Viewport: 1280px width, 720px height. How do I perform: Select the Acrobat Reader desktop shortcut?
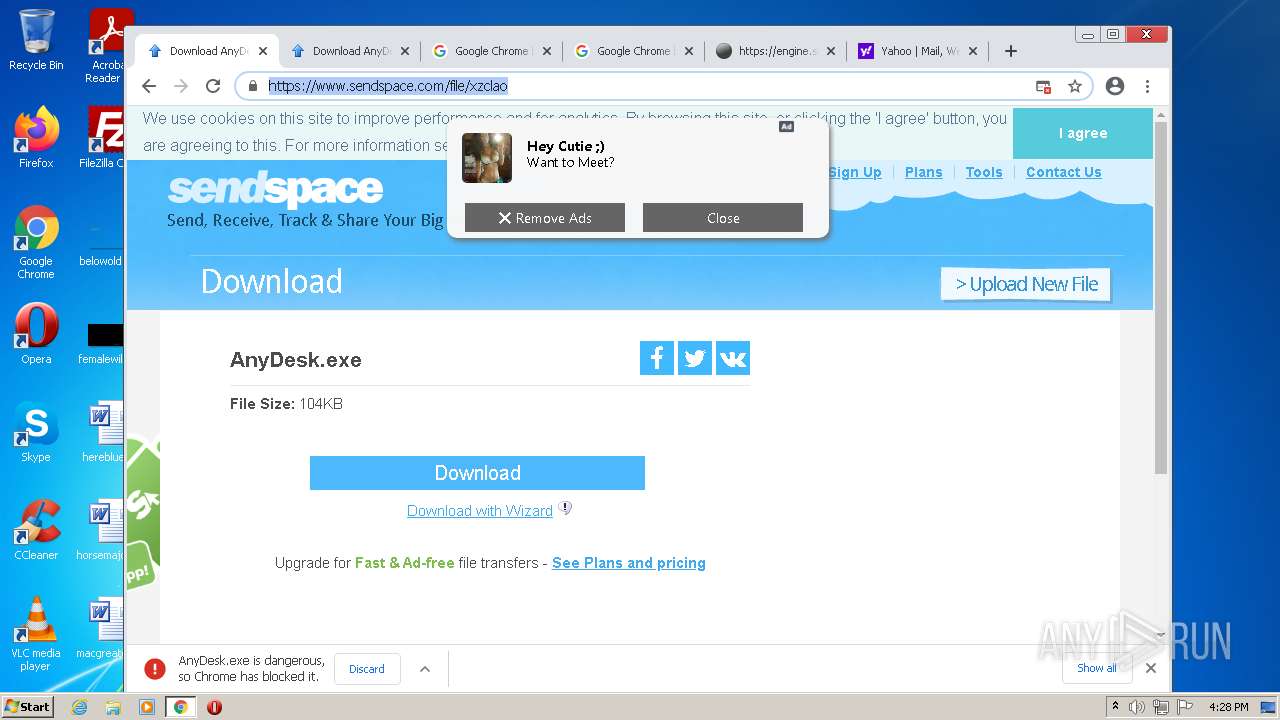pos(106,45)
